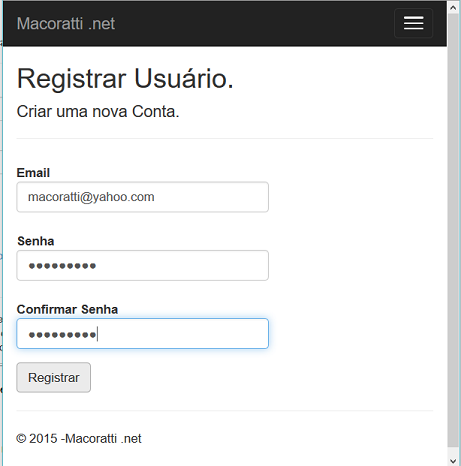
Task: Select the Confirmar Senha password field
Action: pyautogui.click(x=142, y=334)
